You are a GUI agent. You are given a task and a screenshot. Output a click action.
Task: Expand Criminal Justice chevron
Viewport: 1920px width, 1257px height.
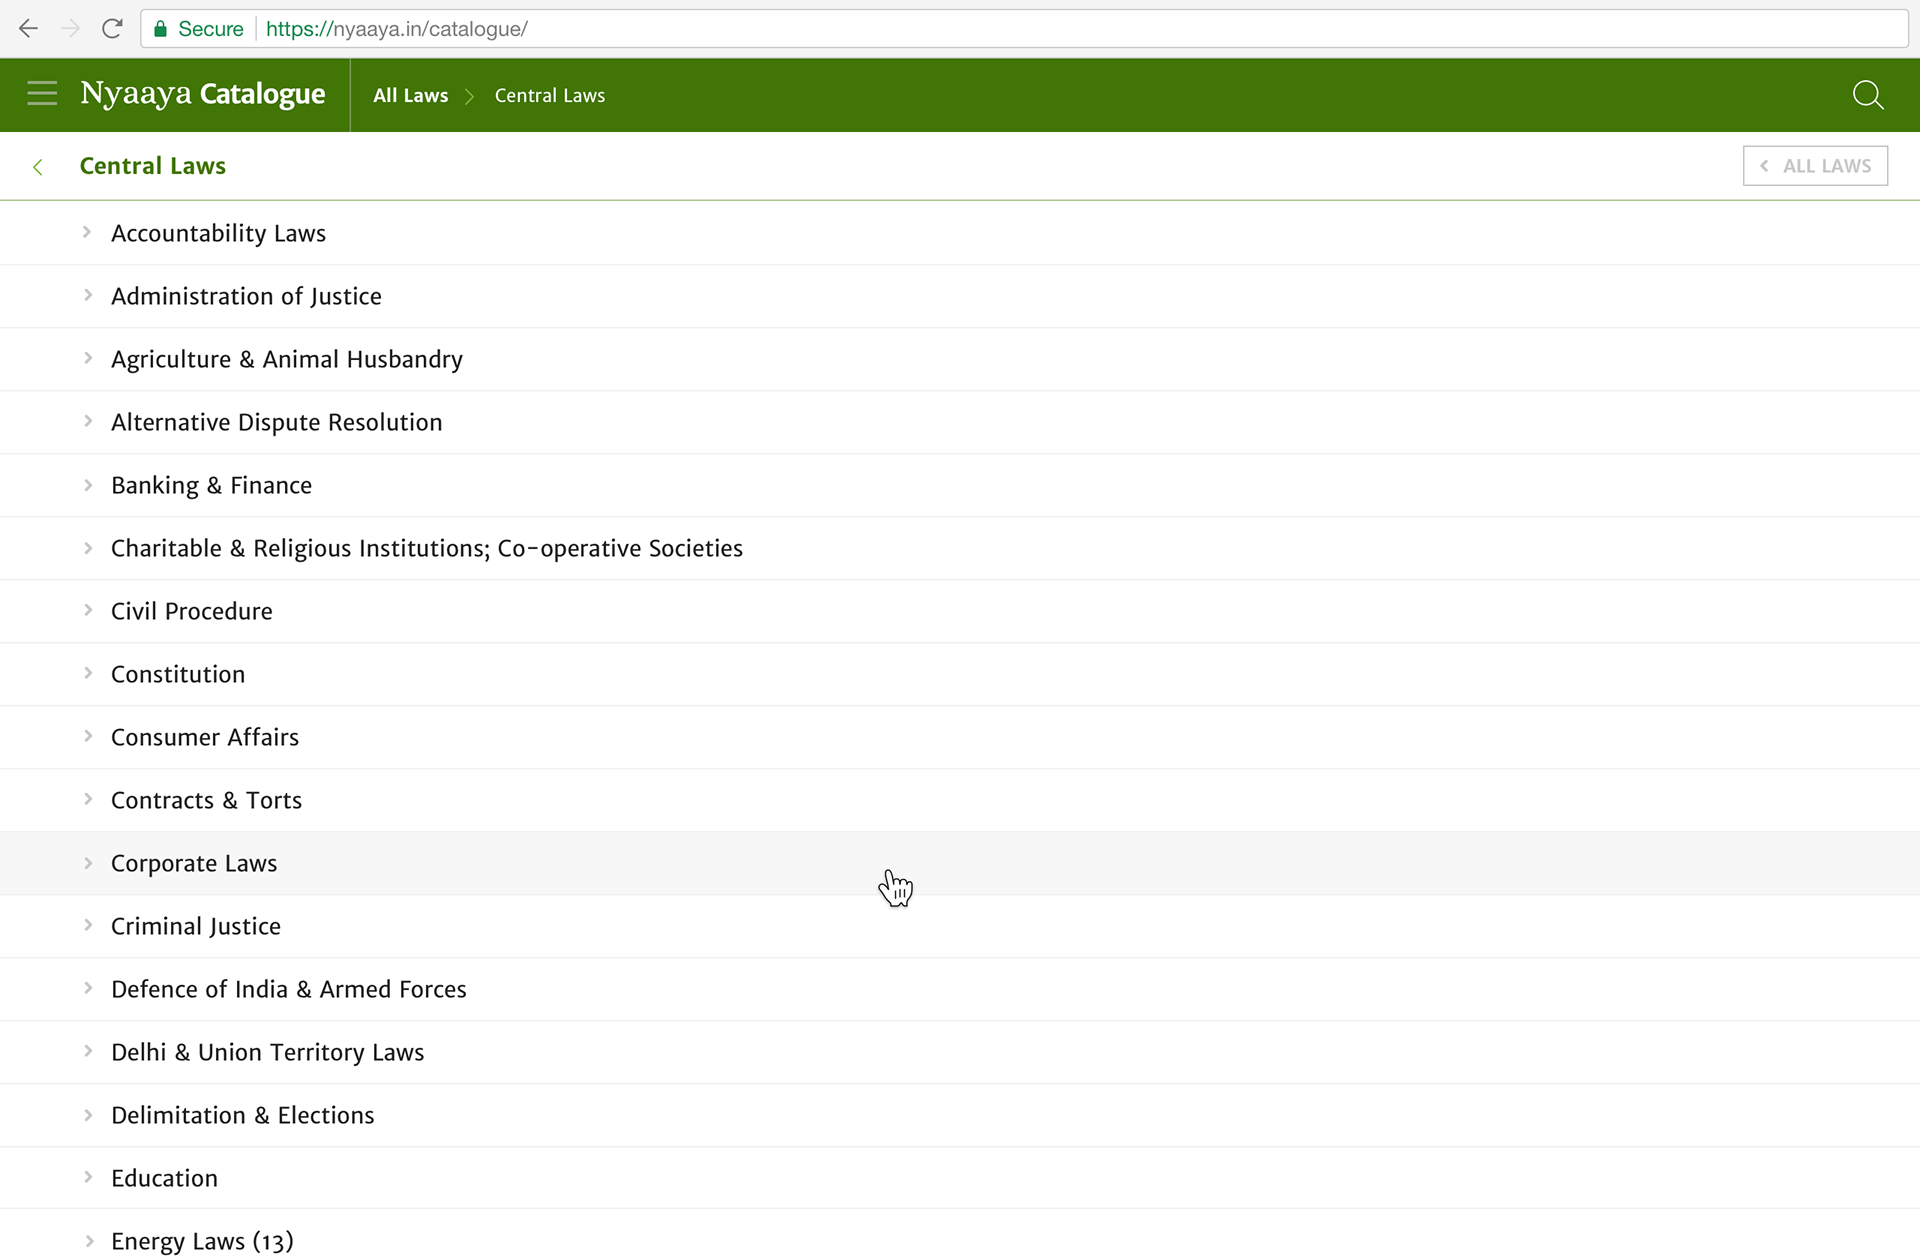[x=88, y=926]
